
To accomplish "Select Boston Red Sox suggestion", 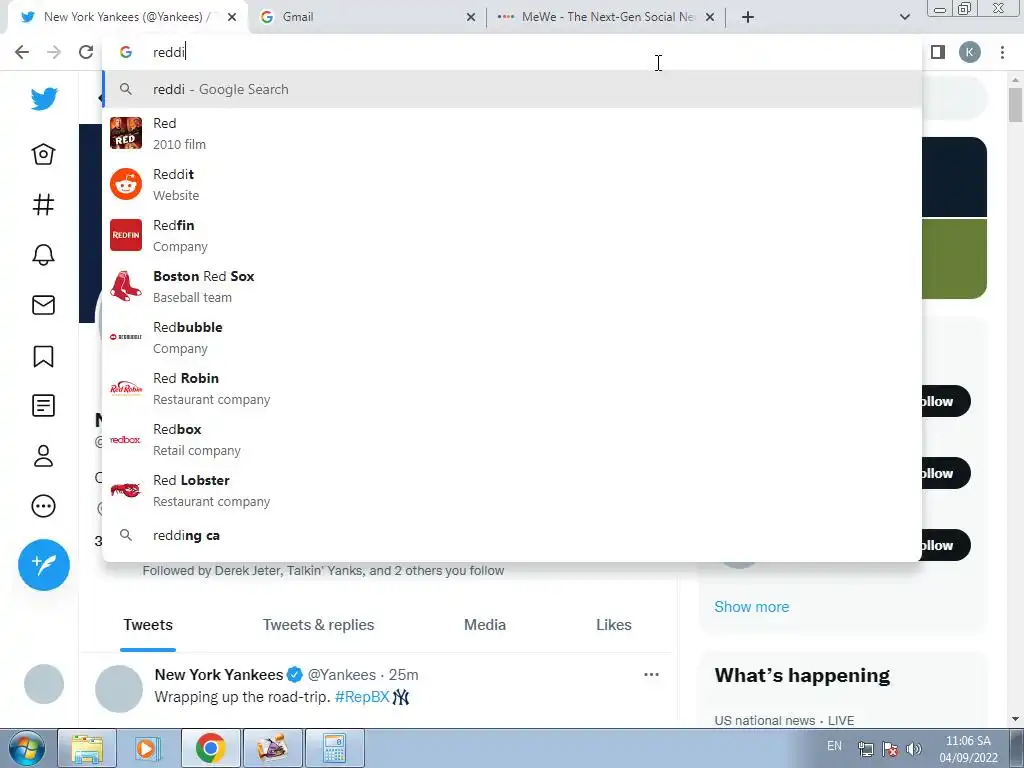I will [x=513, y=287].
